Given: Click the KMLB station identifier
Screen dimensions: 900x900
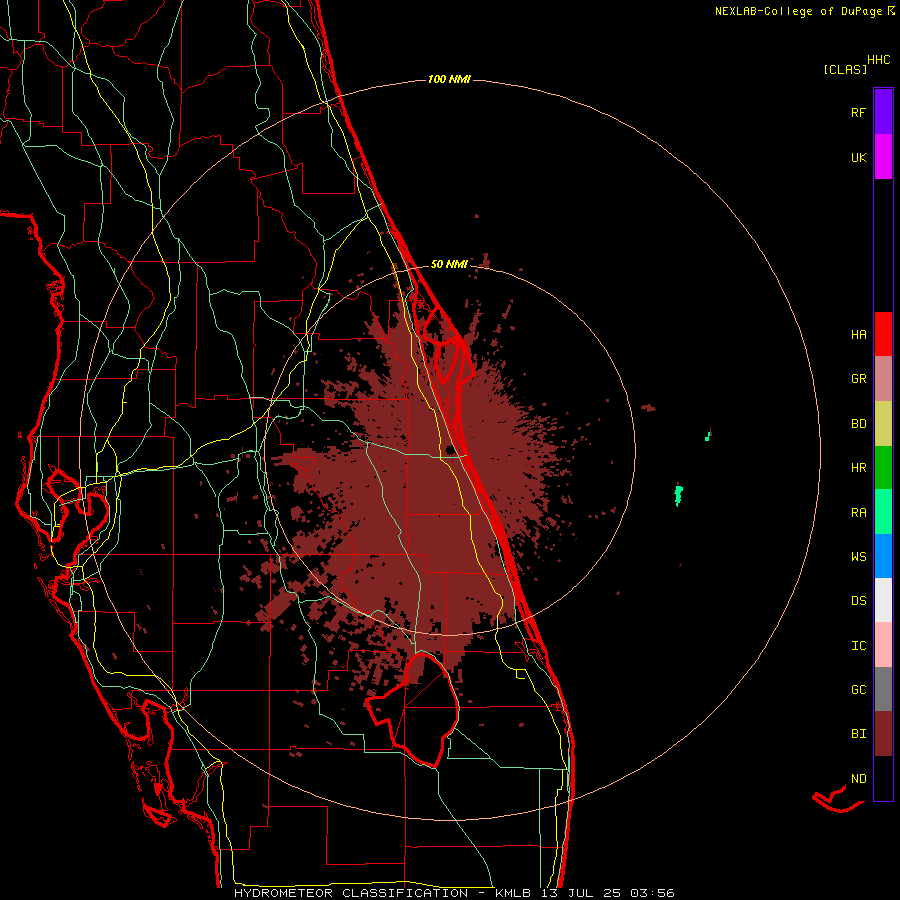Looking at the screenshot, I should [x=513, y=893].
